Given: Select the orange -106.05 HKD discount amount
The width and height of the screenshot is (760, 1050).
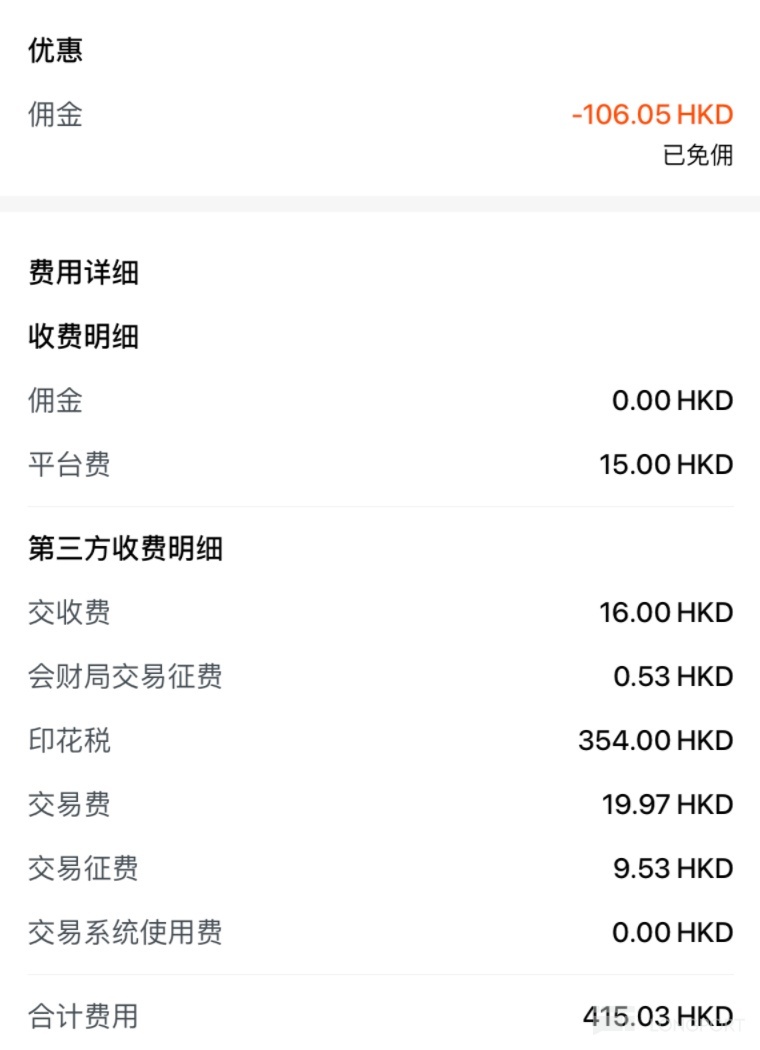Looking at the screenshot, I should tap(652, 114).
